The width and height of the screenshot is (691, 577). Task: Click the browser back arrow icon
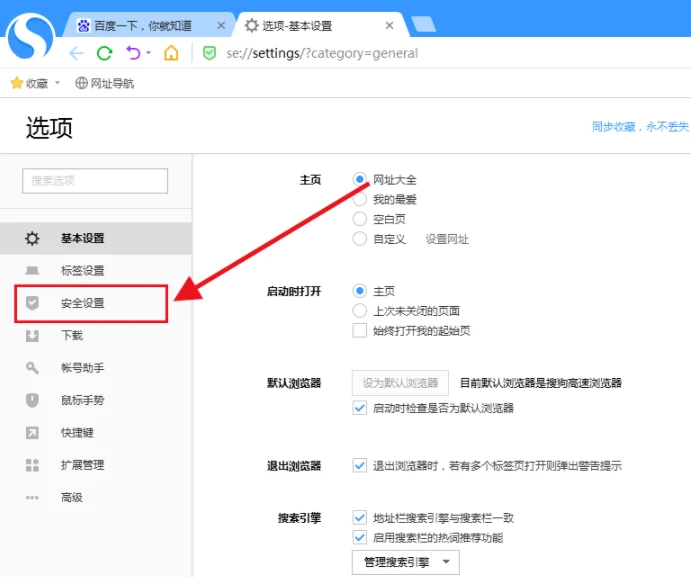tap(76, 53)
